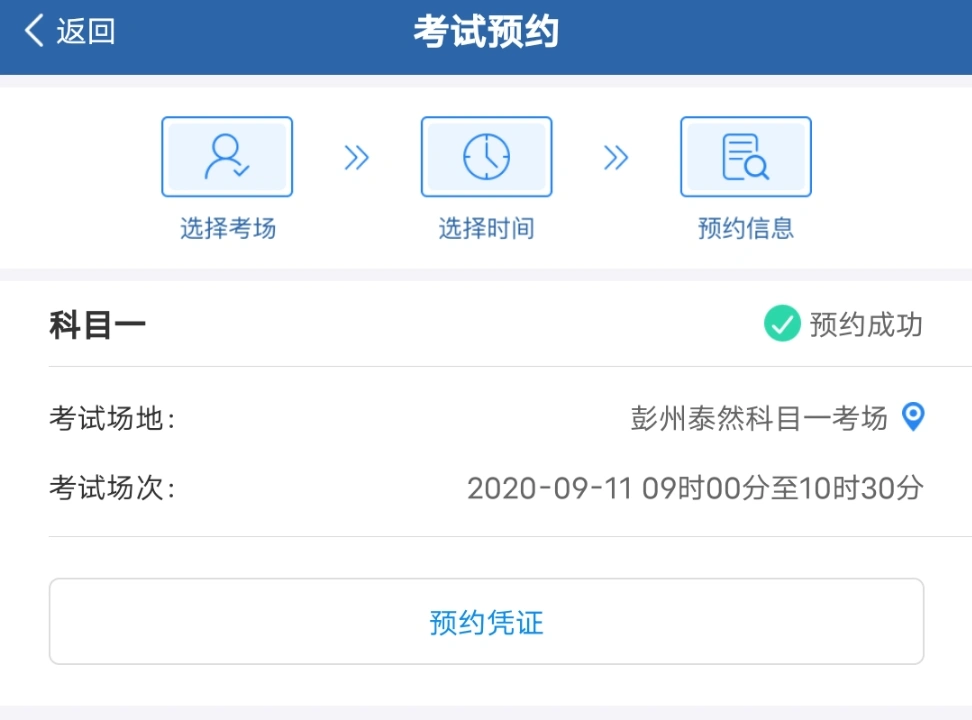Tap the blue map location pin icon
972x720 pixels.
click(x=913, y=417)
